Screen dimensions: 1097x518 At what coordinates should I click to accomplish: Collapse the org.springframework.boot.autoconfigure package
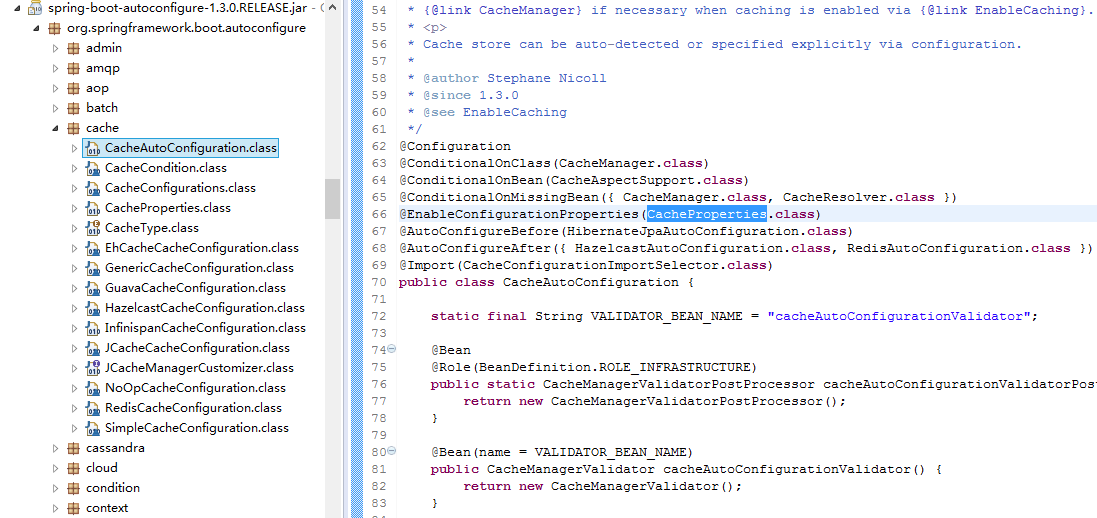pos(36,29)
